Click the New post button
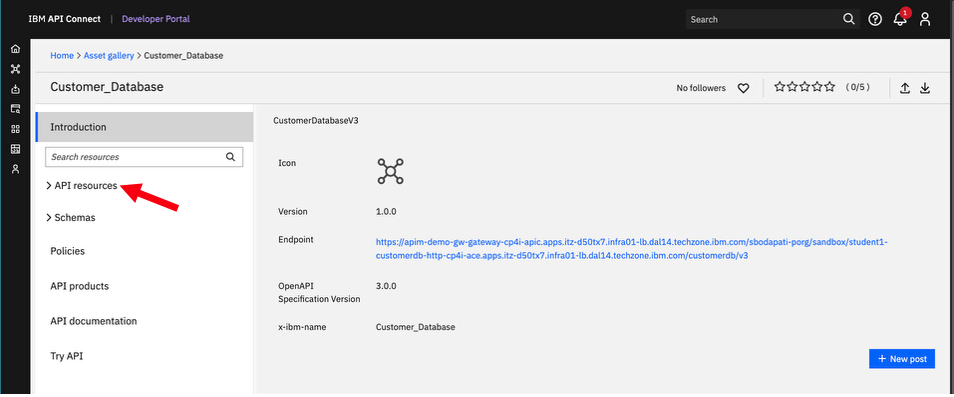954x397 pixels. click(902, 359)
